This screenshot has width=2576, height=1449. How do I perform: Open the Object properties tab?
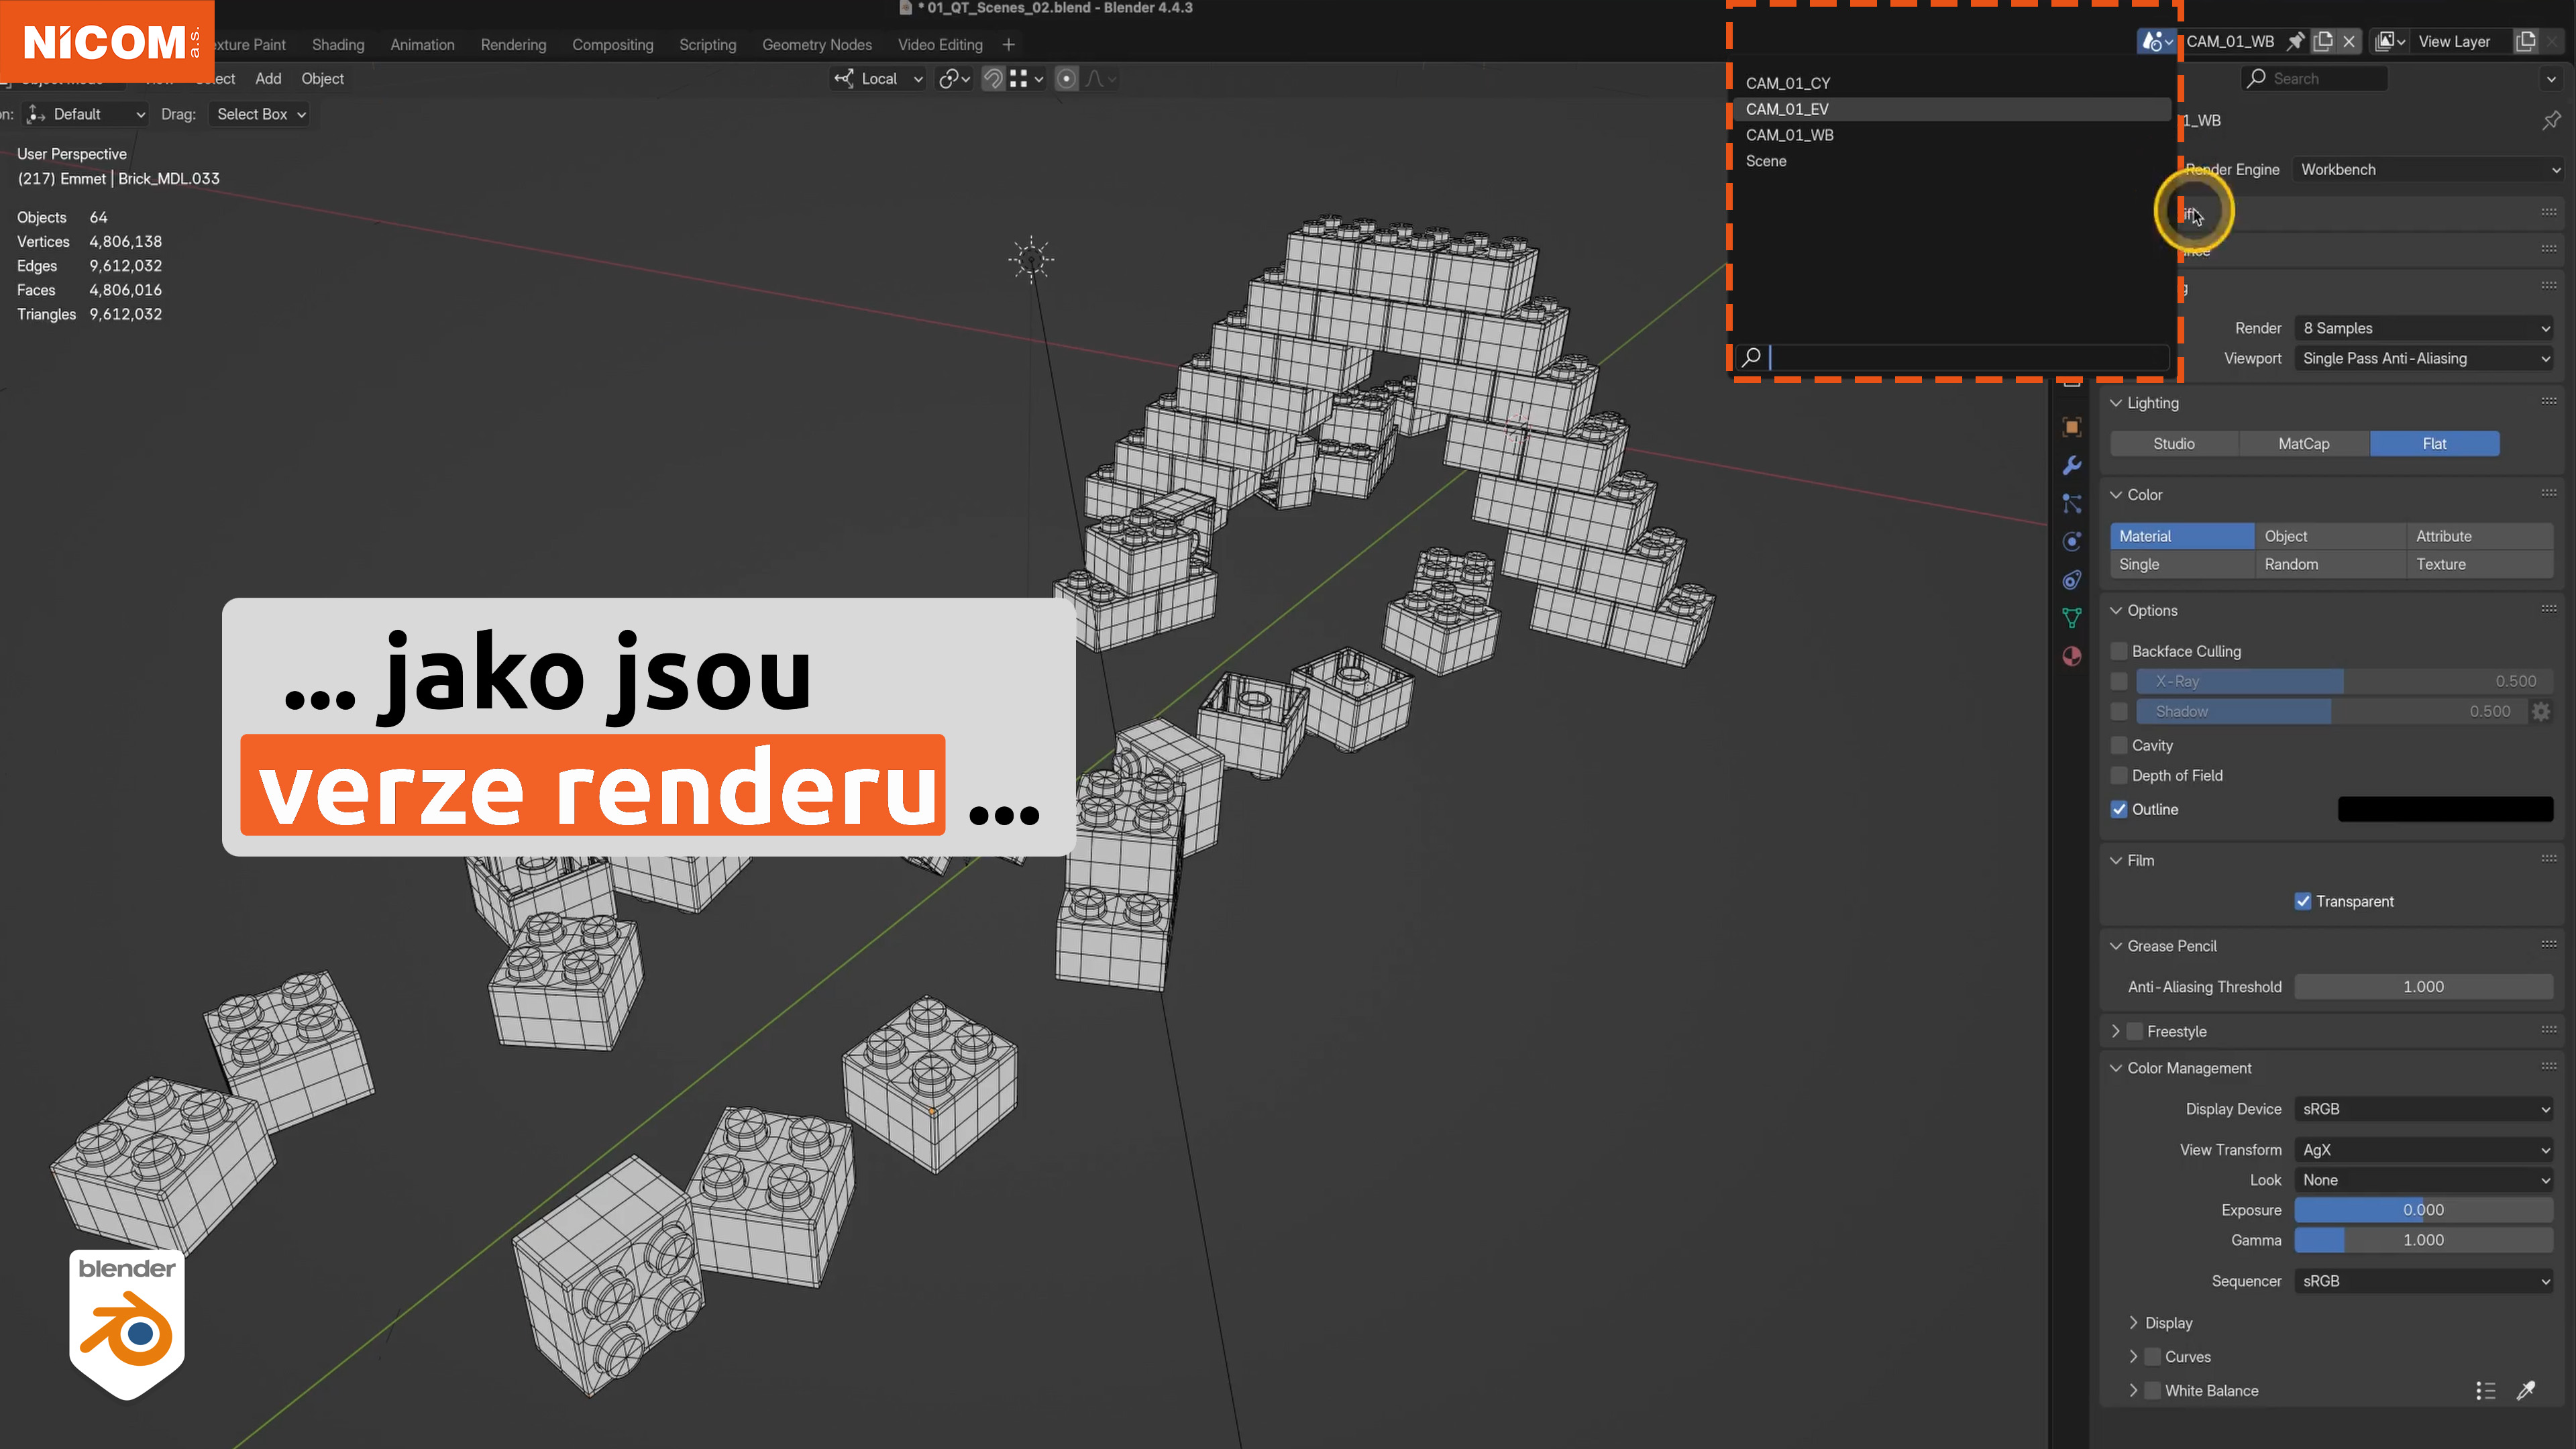point(2072,427)
